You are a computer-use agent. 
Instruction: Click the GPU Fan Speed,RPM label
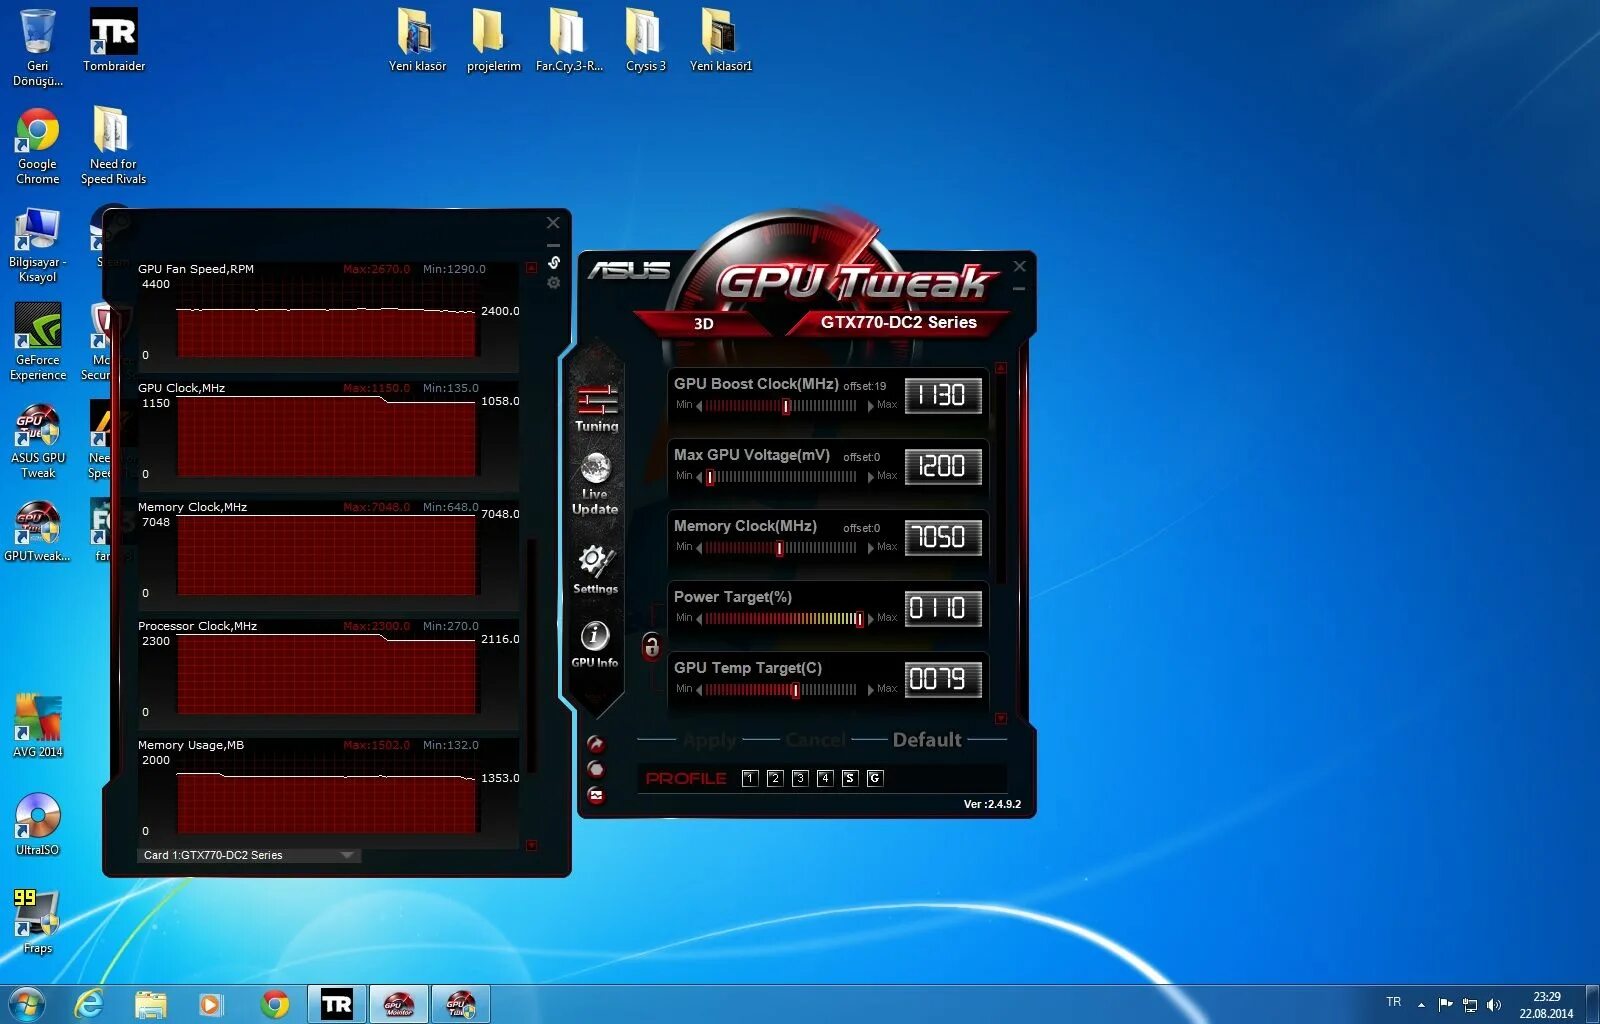pos(196,269)
